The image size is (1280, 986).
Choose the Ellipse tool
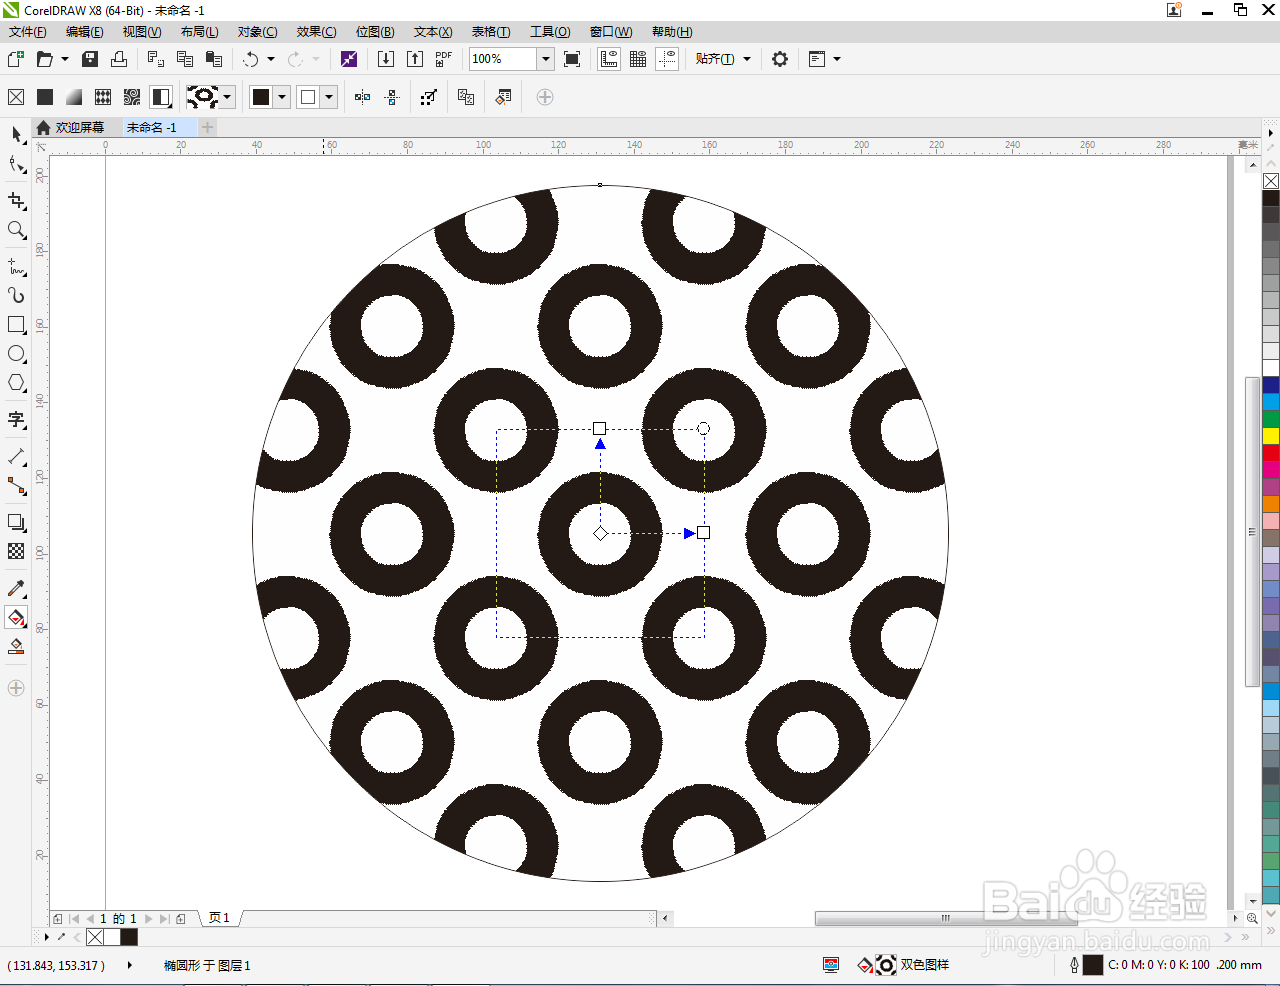tap(16, 354)
